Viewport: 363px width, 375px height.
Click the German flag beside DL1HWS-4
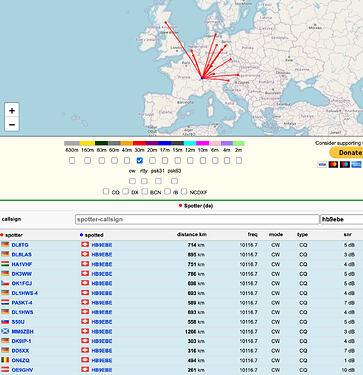(x=5, y=293)
